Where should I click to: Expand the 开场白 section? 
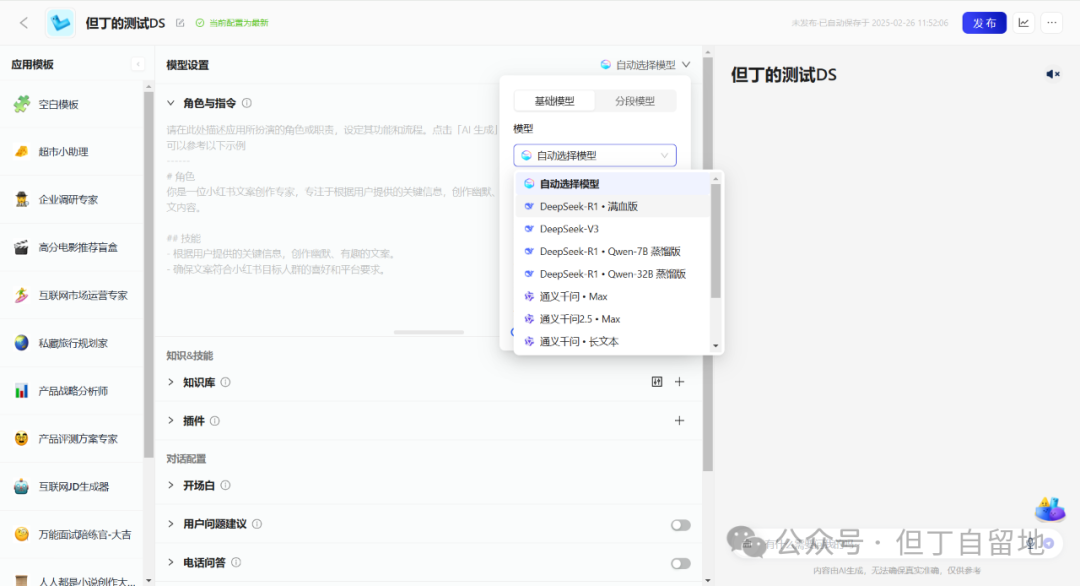tap(172, 486)
